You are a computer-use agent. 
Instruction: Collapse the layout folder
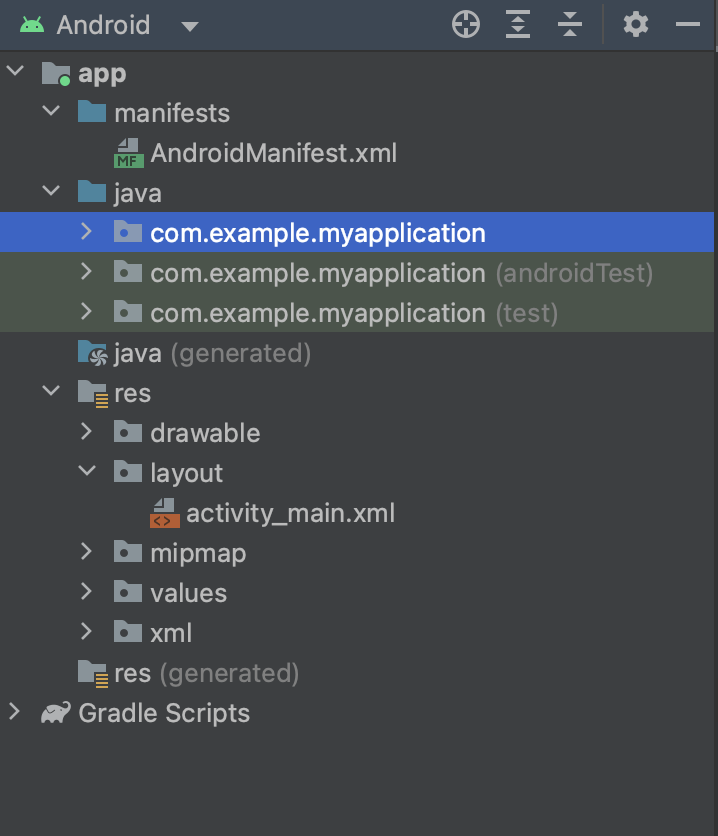87,472
